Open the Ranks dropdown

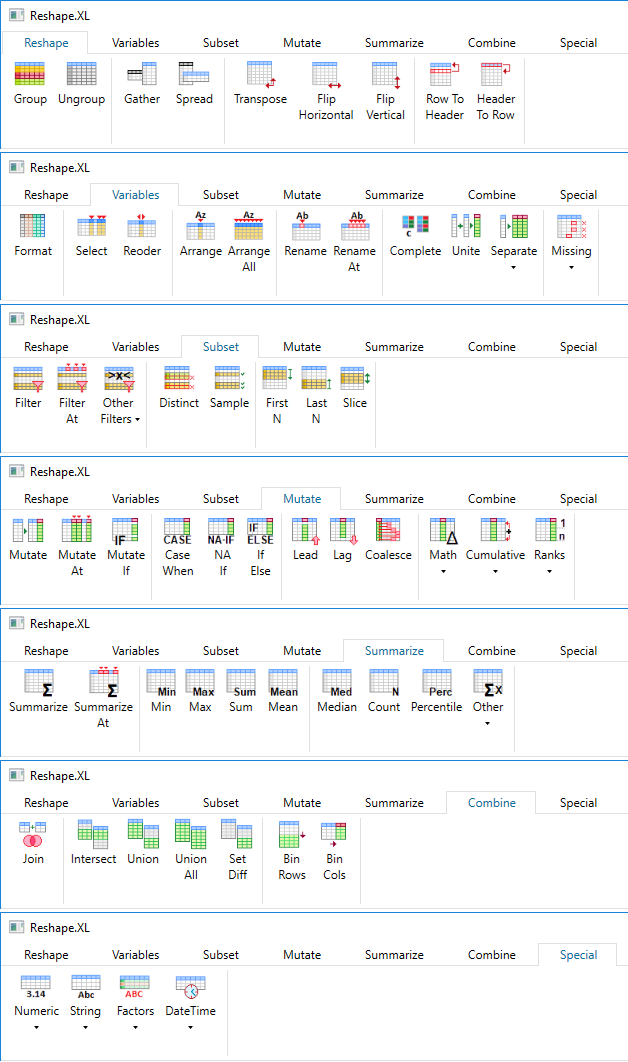549,572
